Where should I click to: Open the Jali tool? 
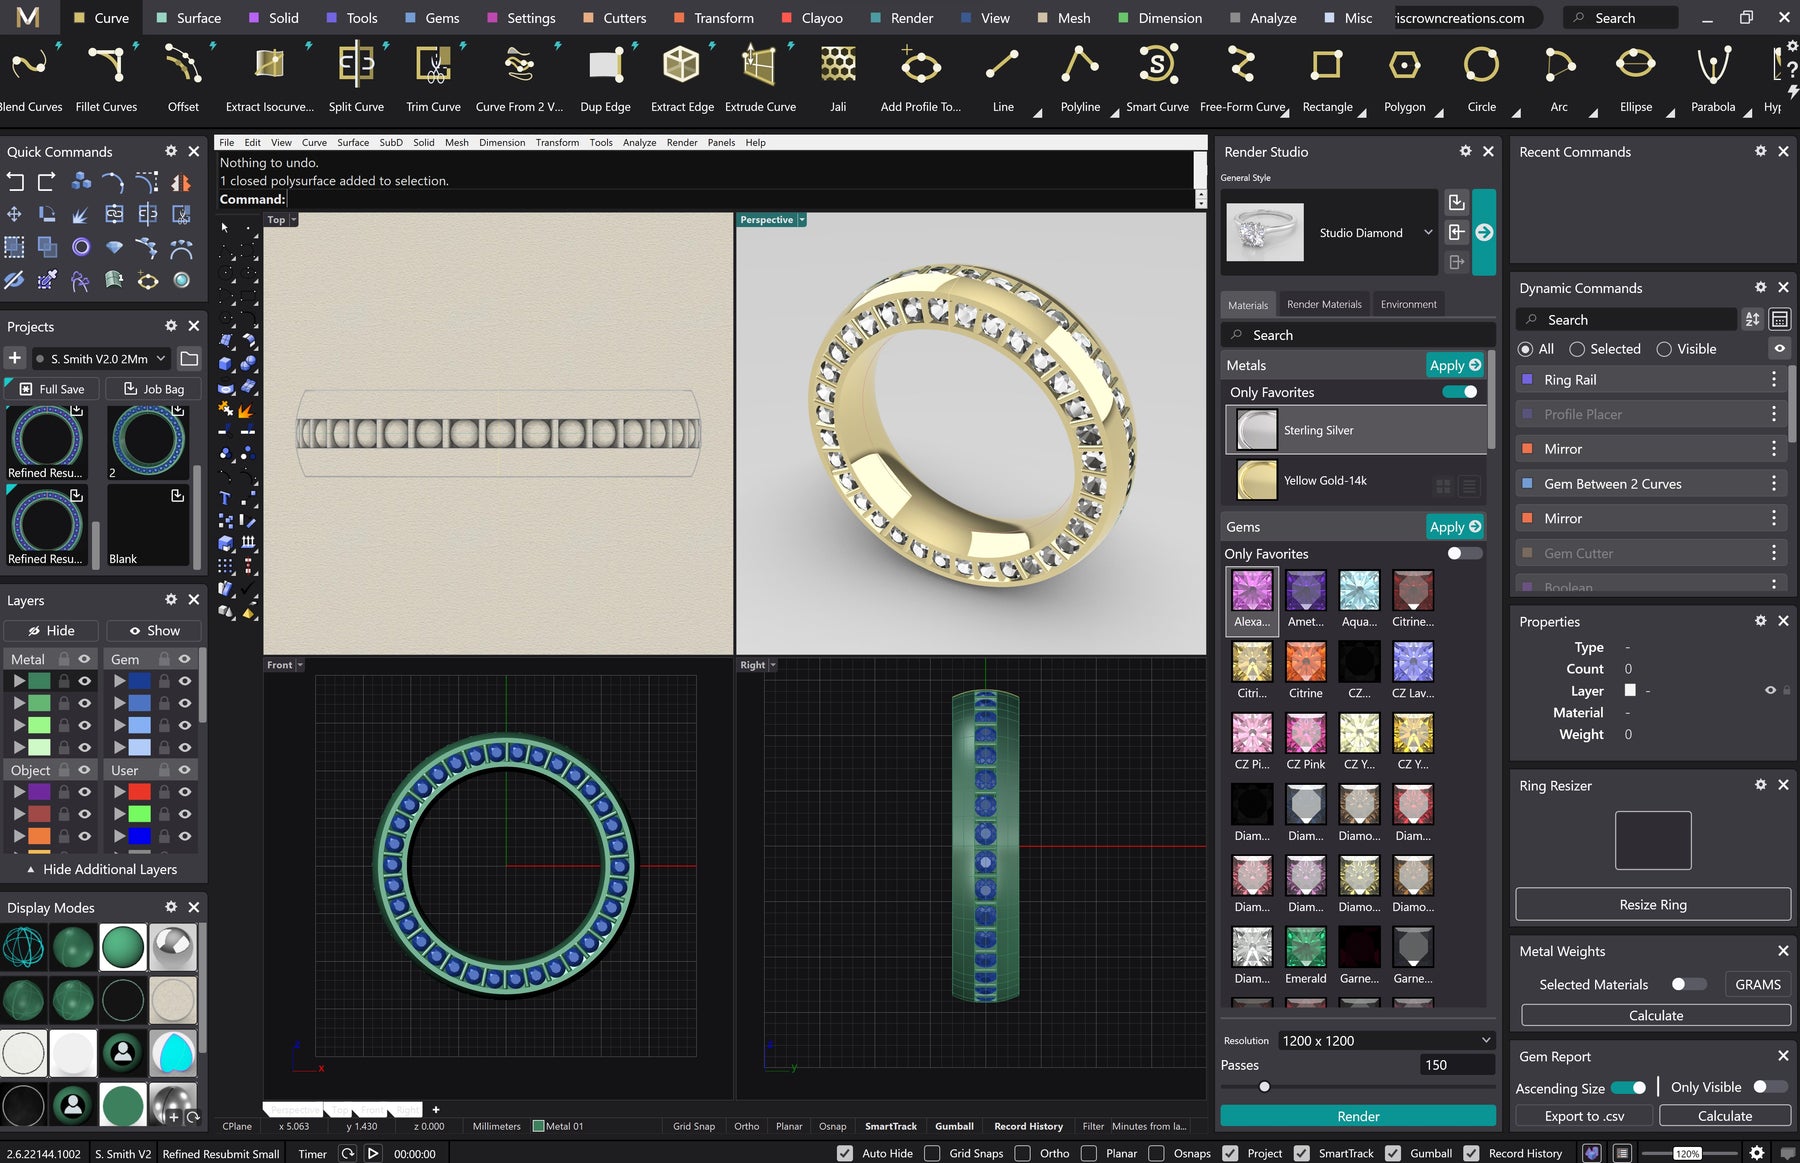(838, 70)
